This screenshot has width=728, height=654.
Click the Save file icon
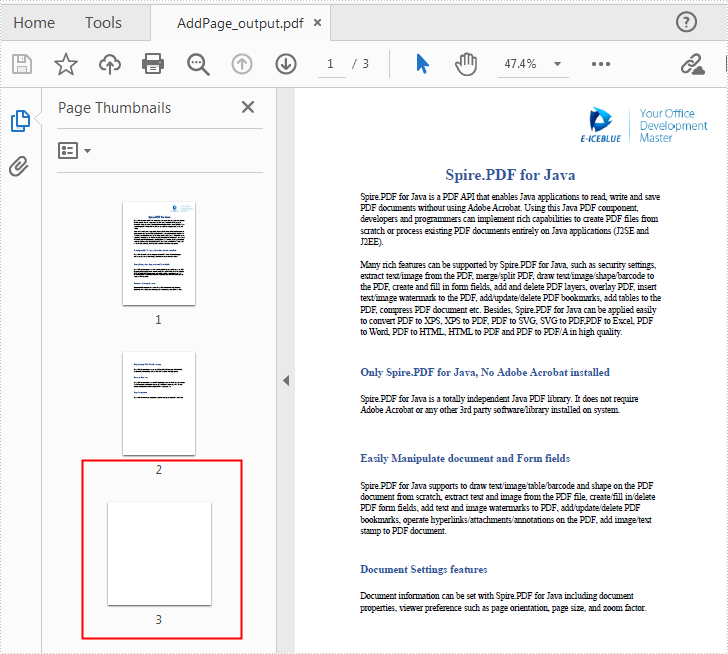pos(22,64)
